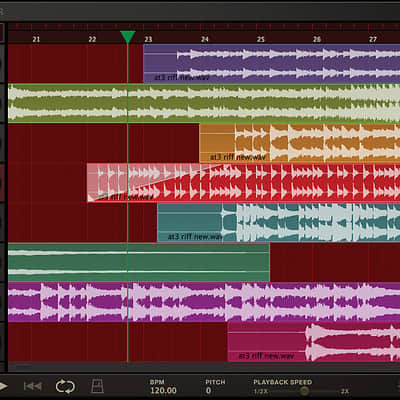
Task: Click the Playback Speed slider knob
Action: pyautogui.click(x=304, y=391)
